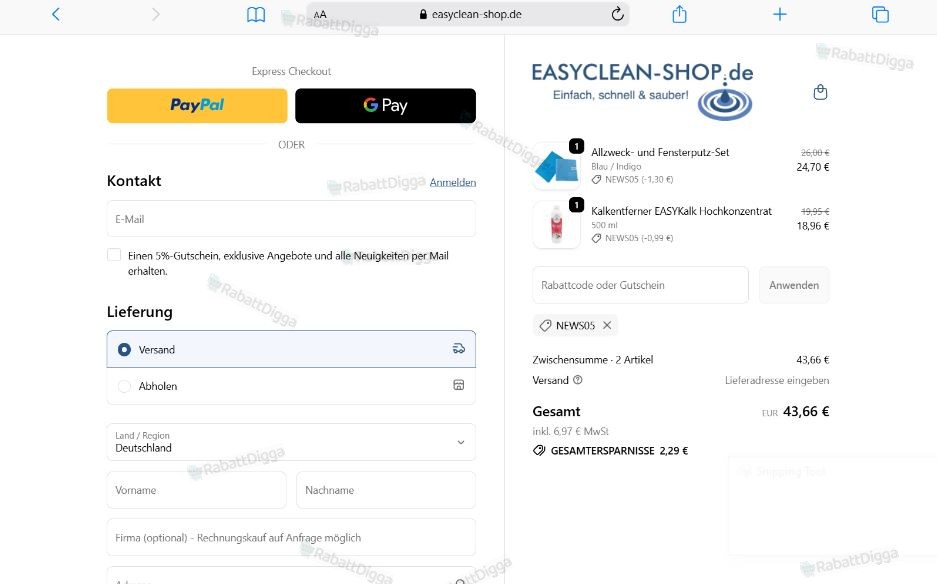The width and height of the screenshot is (937, 584).
Task: Show all tabs with the tab overview icon
Action: pyautogui.click(x=880, y=14)
